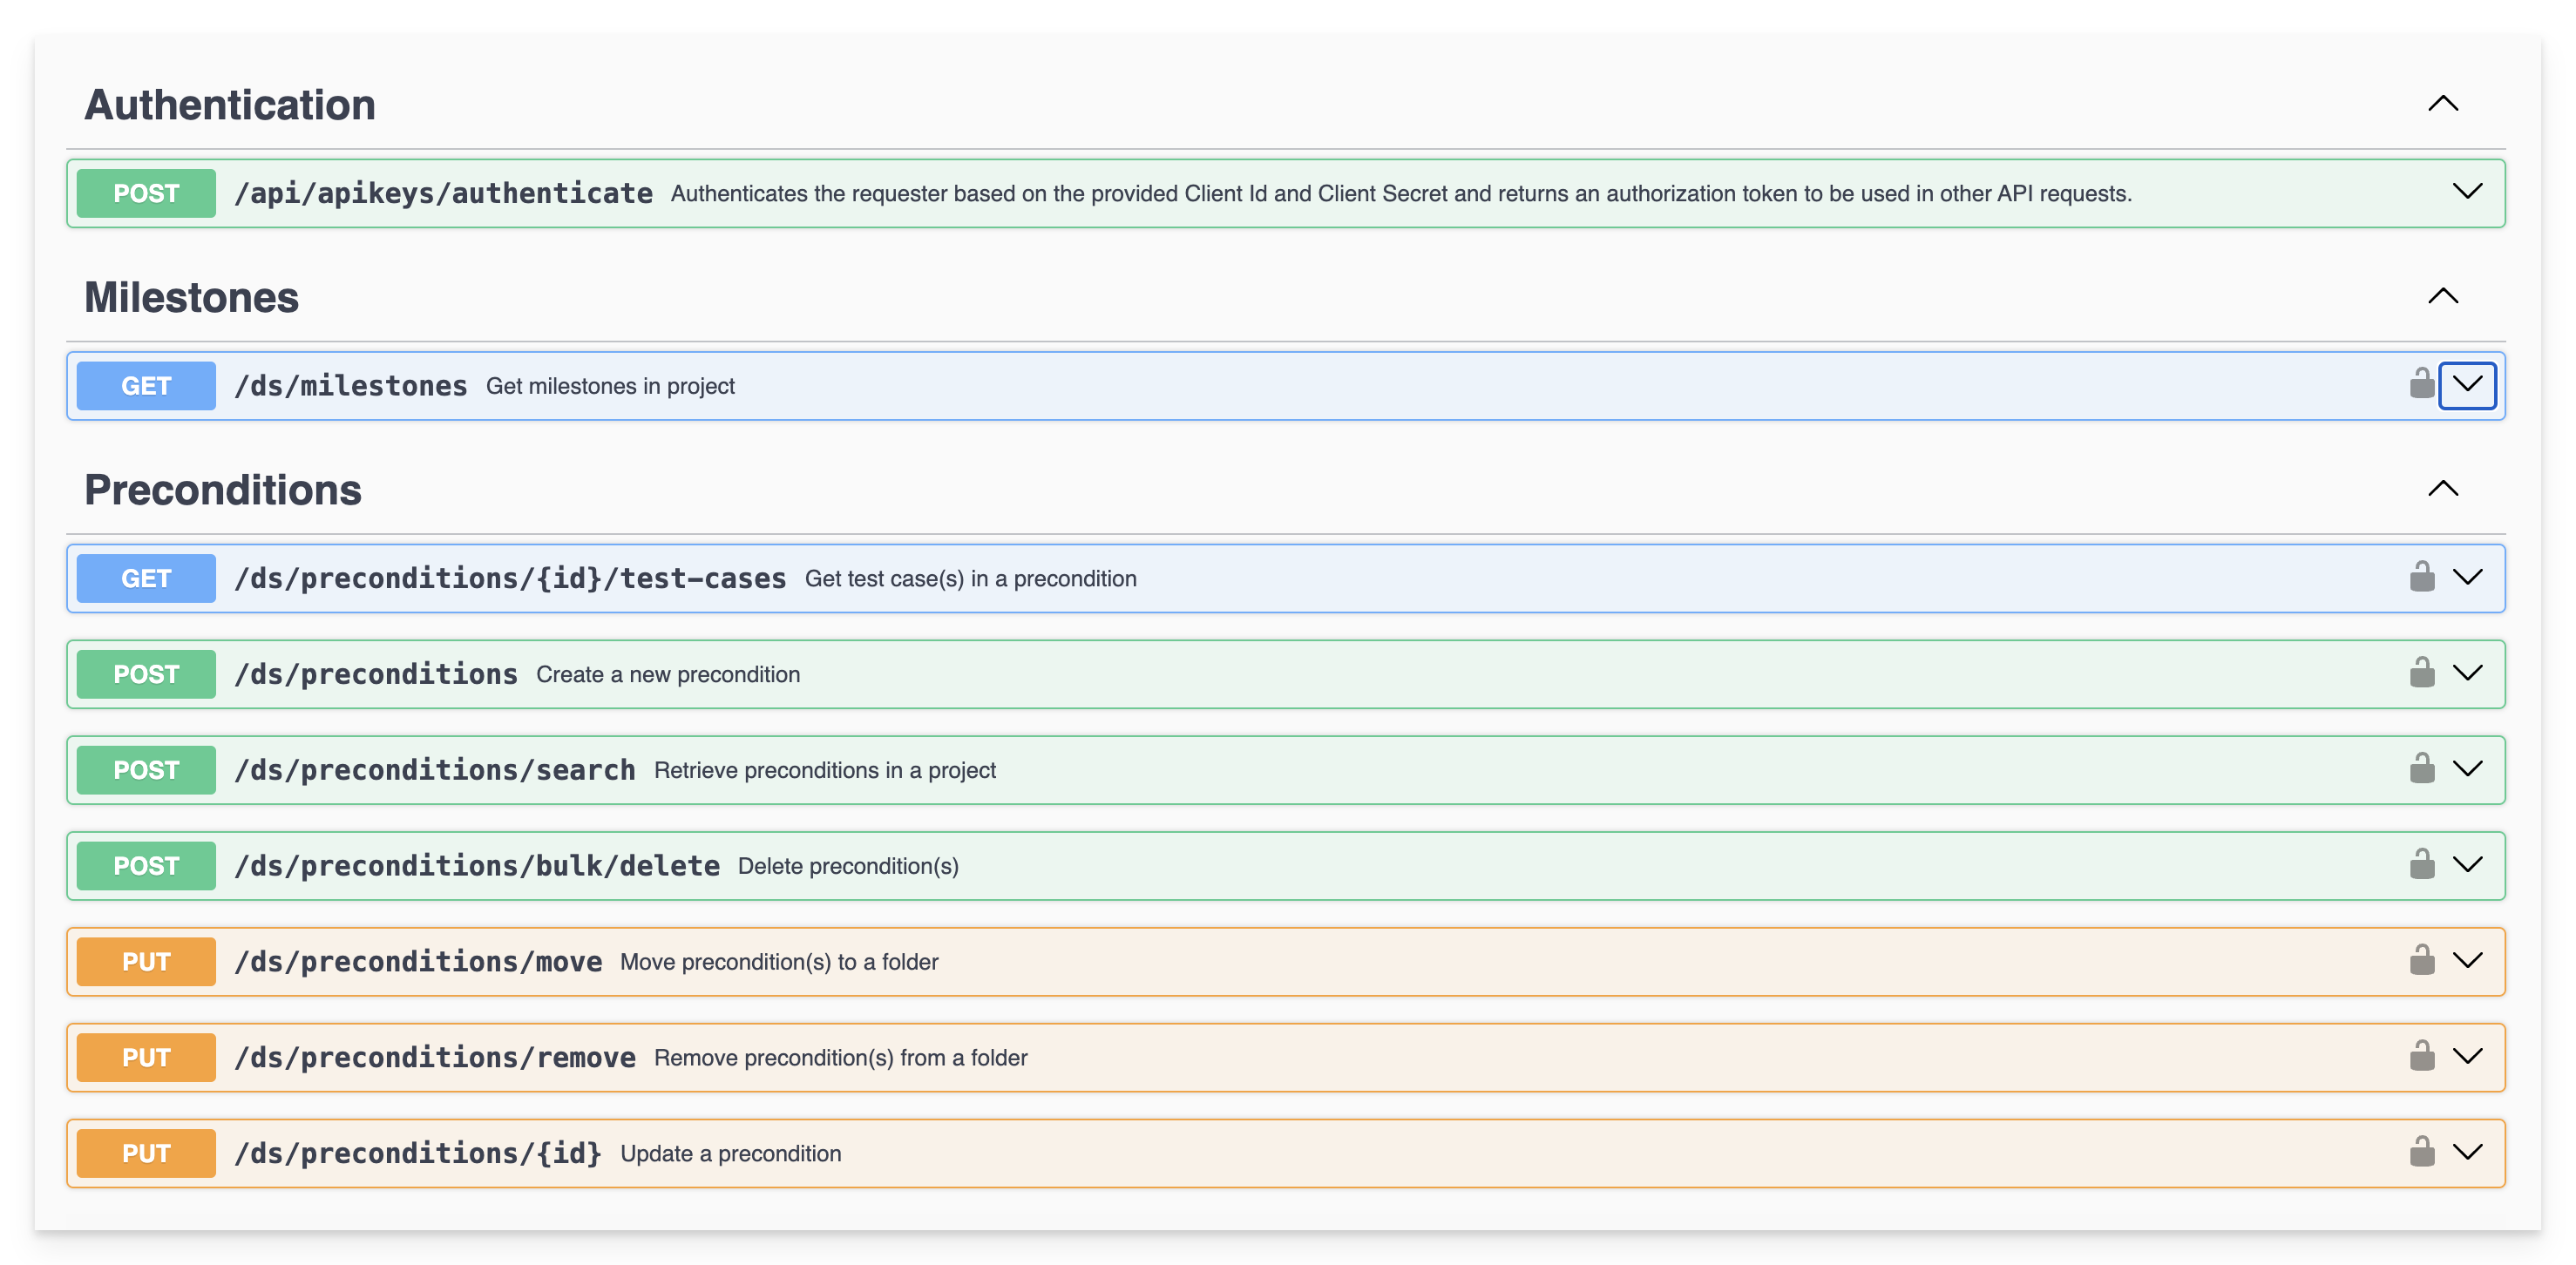Open the /ds/preconditions/{id}/test-cases path
2576x1265 pixels.
pyautogui.click(x=510, y=579)
